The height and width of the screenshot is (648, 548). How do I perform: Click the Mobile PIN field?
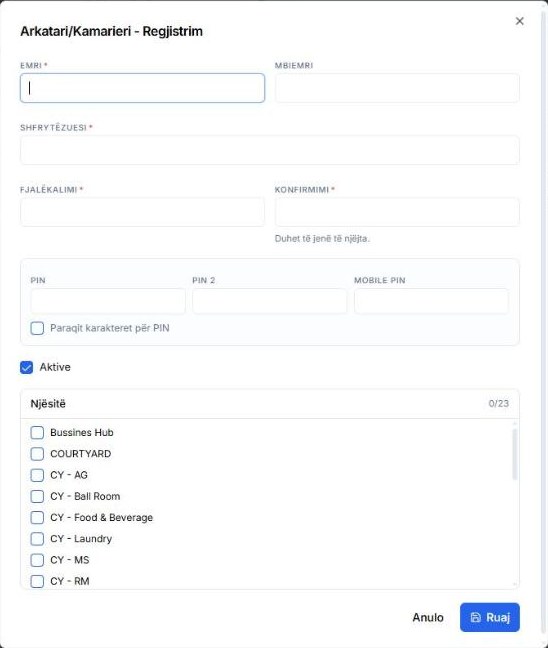click(x=431, y=301)
